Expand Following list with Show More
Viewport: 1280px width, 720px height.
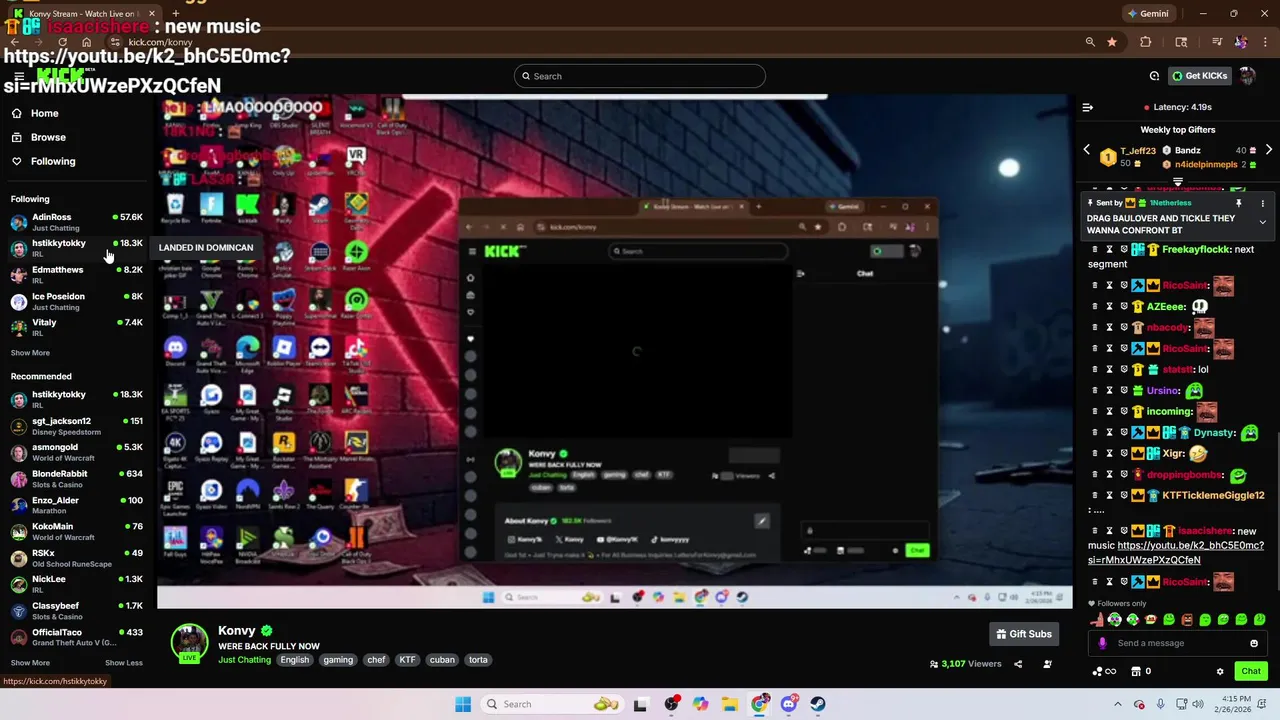click(x=30, y=353)
